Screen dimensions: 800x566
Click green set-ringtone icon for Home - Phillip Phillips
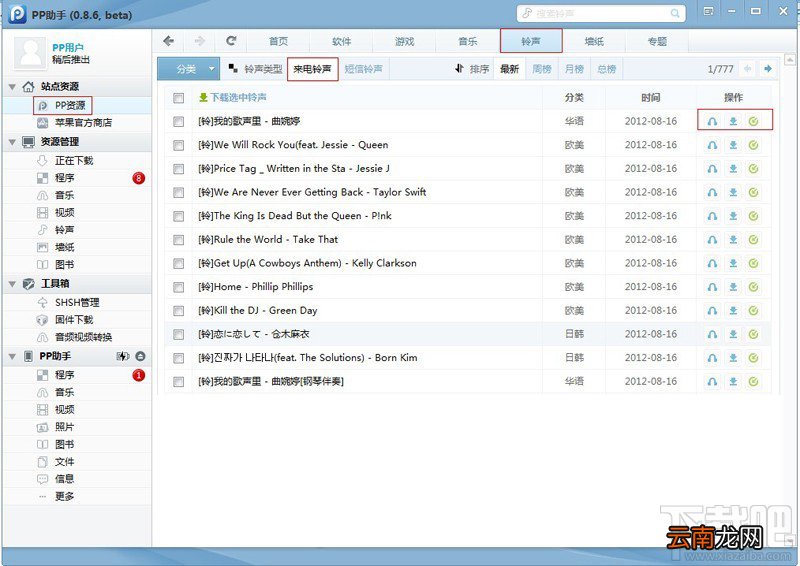point(754,287)
